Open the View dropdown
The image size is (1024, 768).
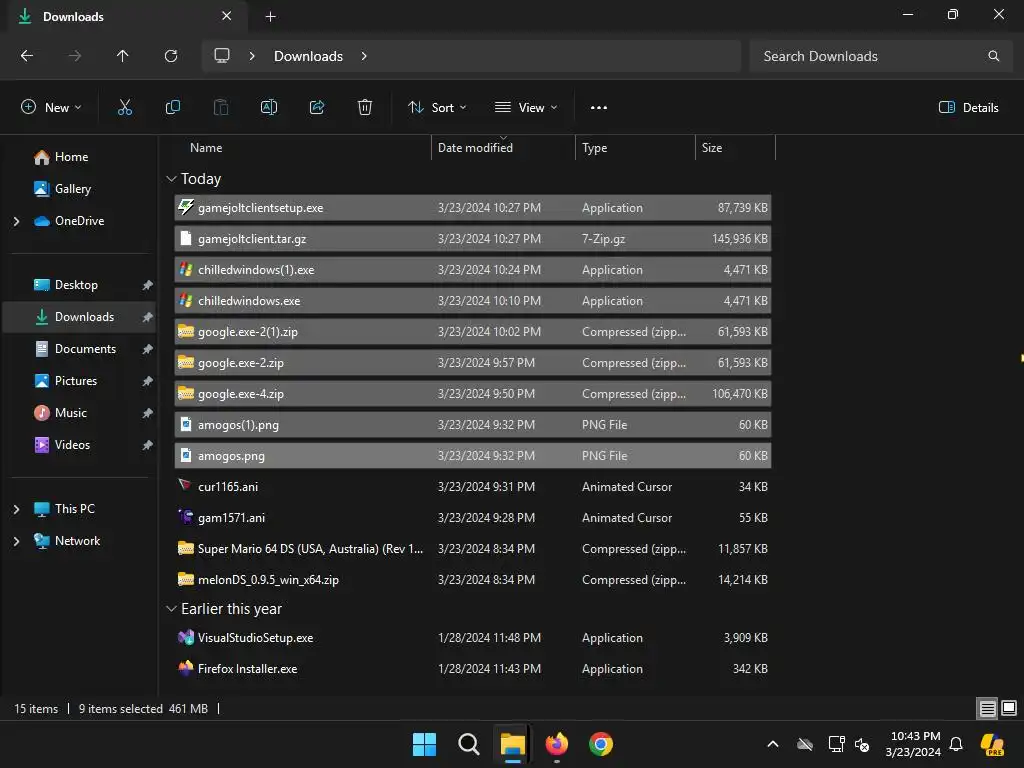click(526, 108)
